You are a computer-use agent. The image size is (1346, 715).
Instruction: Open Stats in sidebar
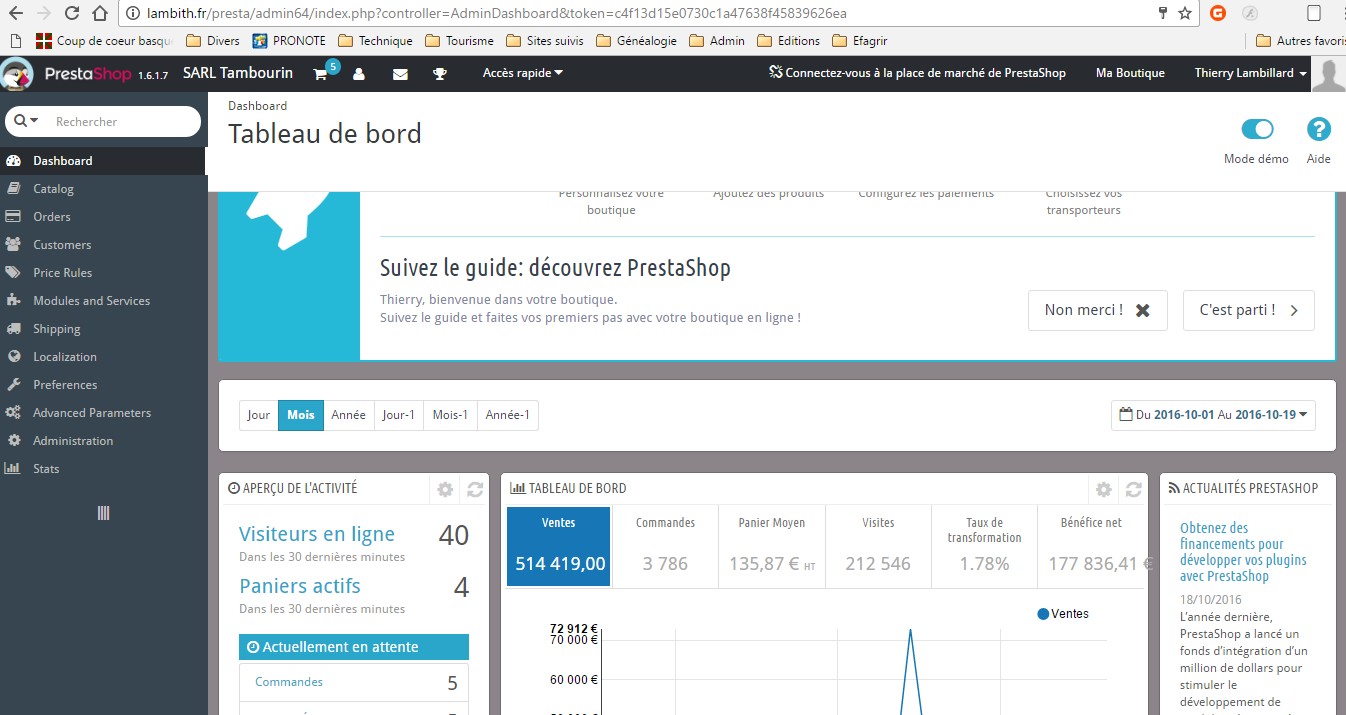click(x=103, y=469)
